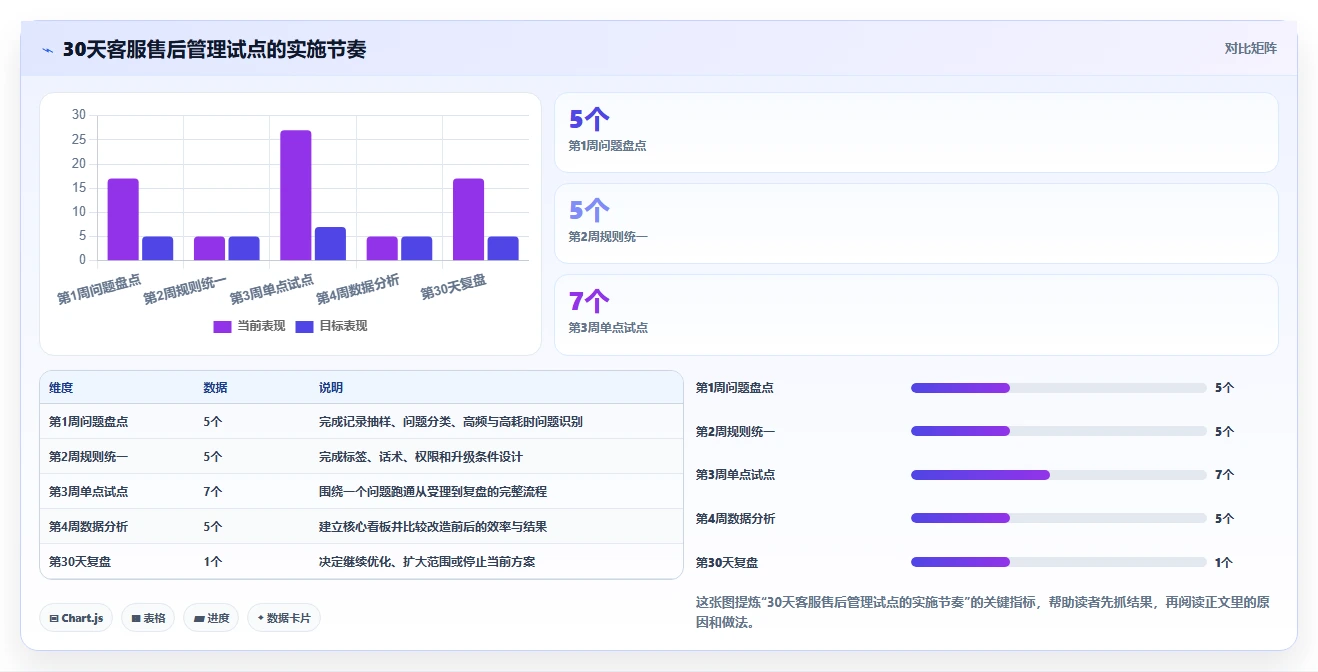Click the 第30天复盘 progress bar
This screenshot has height=672, width=1318.
[x=1059, y=562]
